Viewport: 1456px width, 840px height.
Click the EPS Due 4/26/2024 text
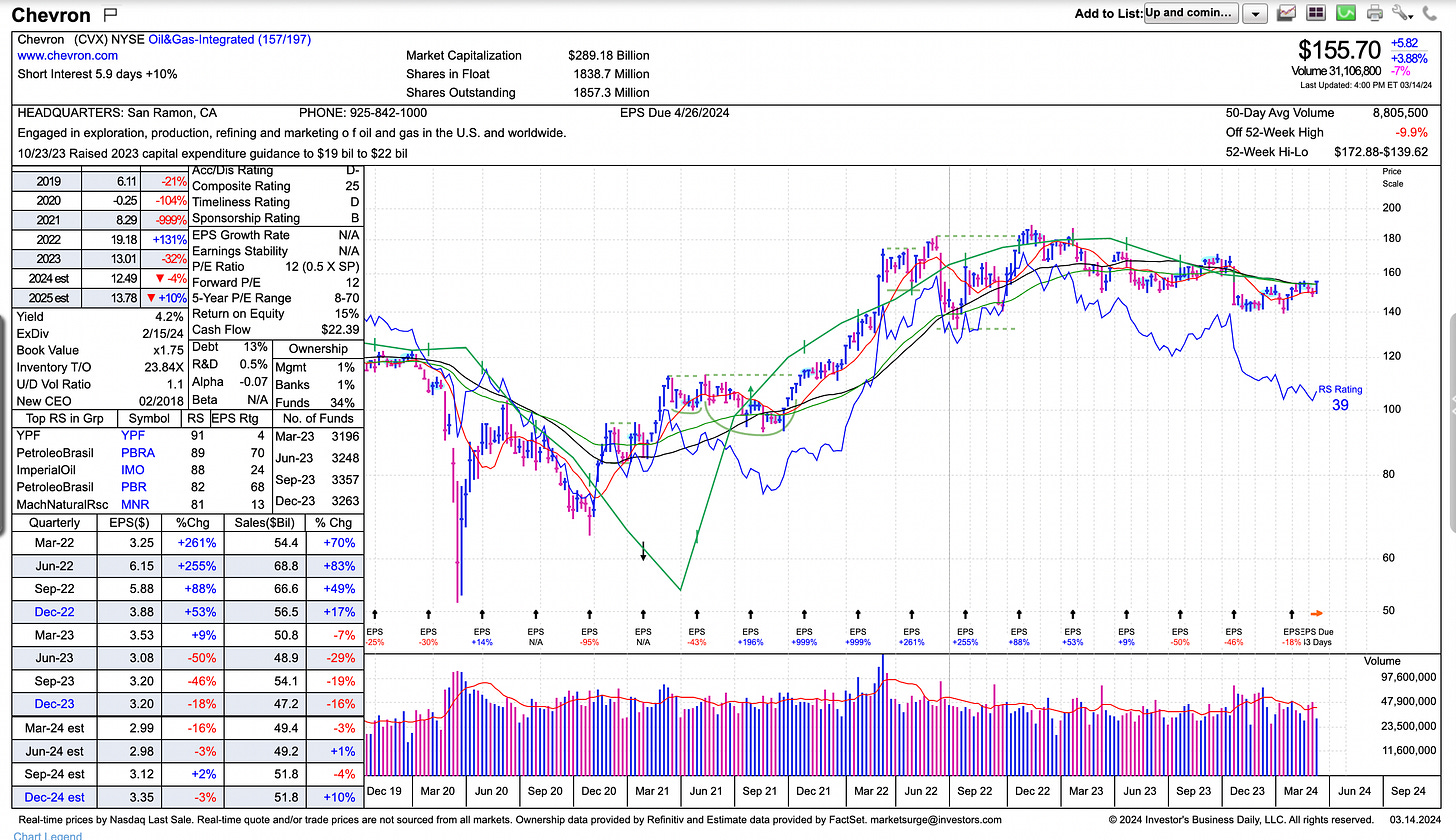point(675,113)
